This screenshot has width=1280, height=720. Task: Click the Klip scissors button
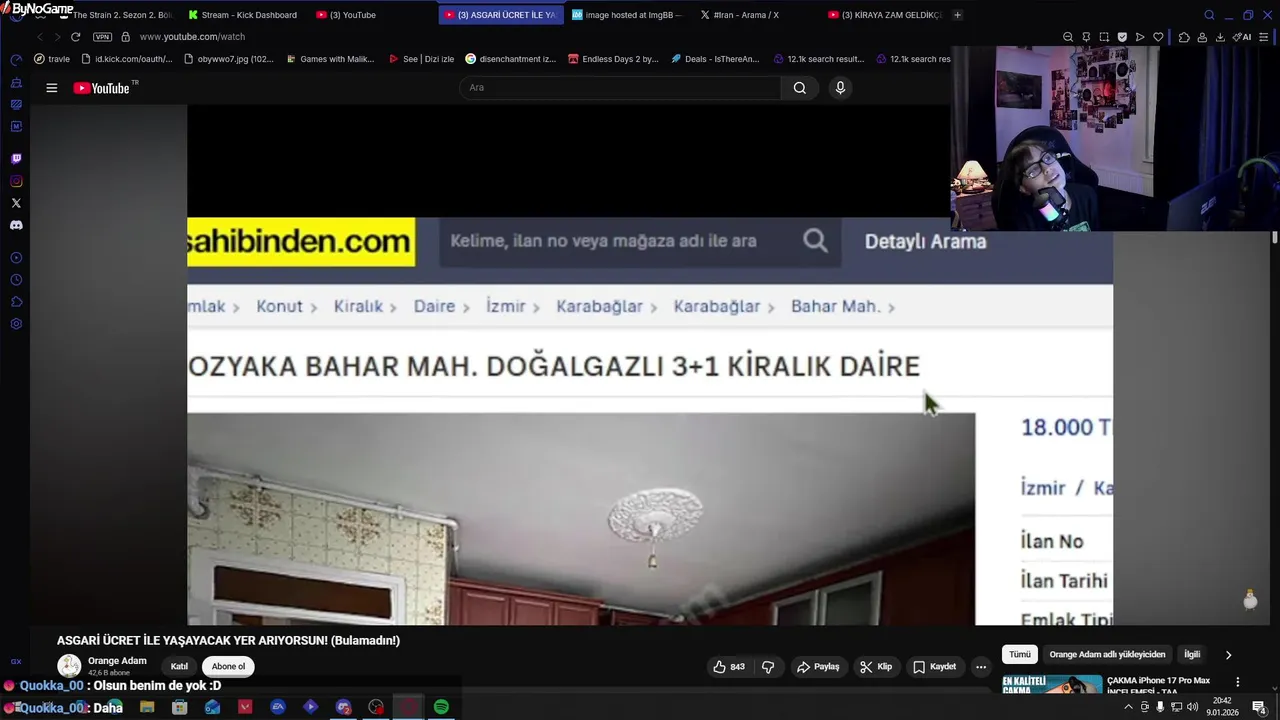click(x=875, y=667)
